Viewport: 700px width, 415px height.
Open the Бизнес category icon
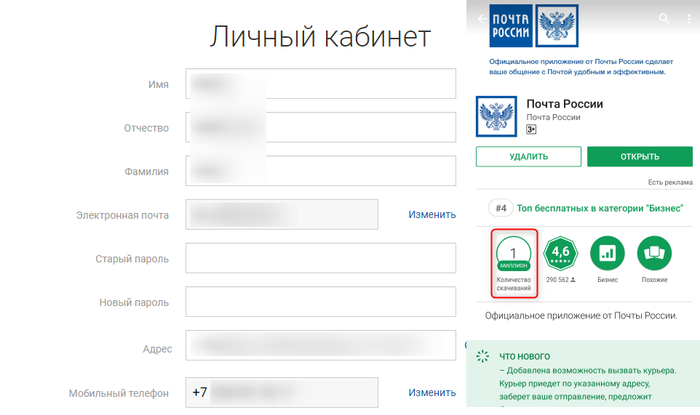coord(608,254)
